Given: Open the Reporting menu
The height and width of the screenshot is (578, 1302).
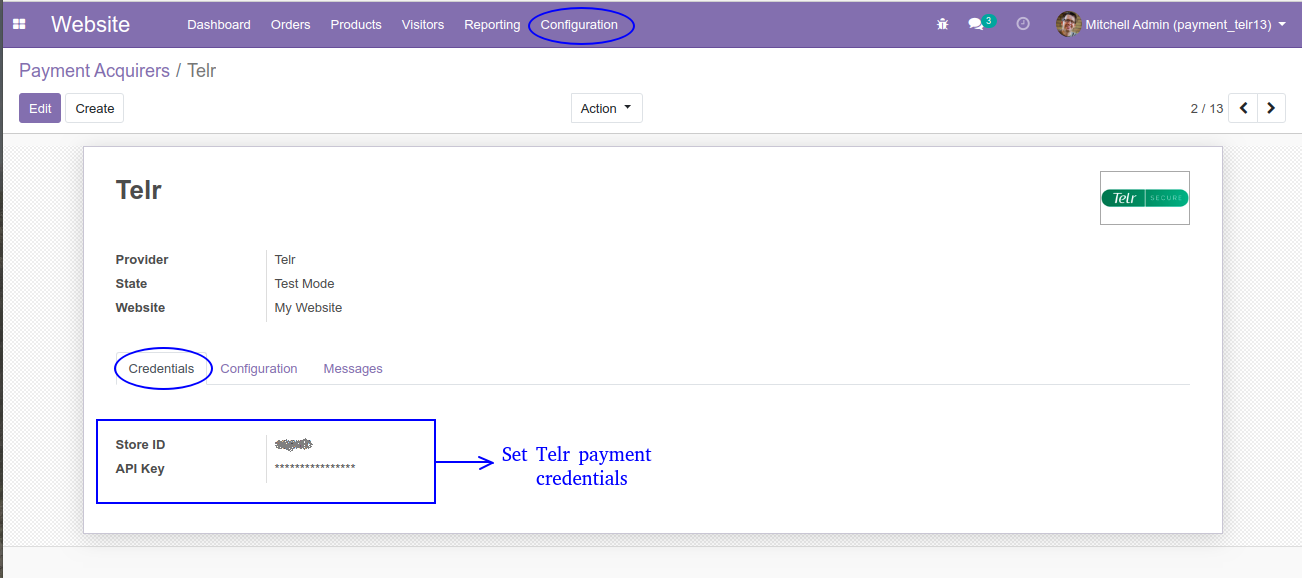Looking at the screenshot, I should click(x=492, y=24).
